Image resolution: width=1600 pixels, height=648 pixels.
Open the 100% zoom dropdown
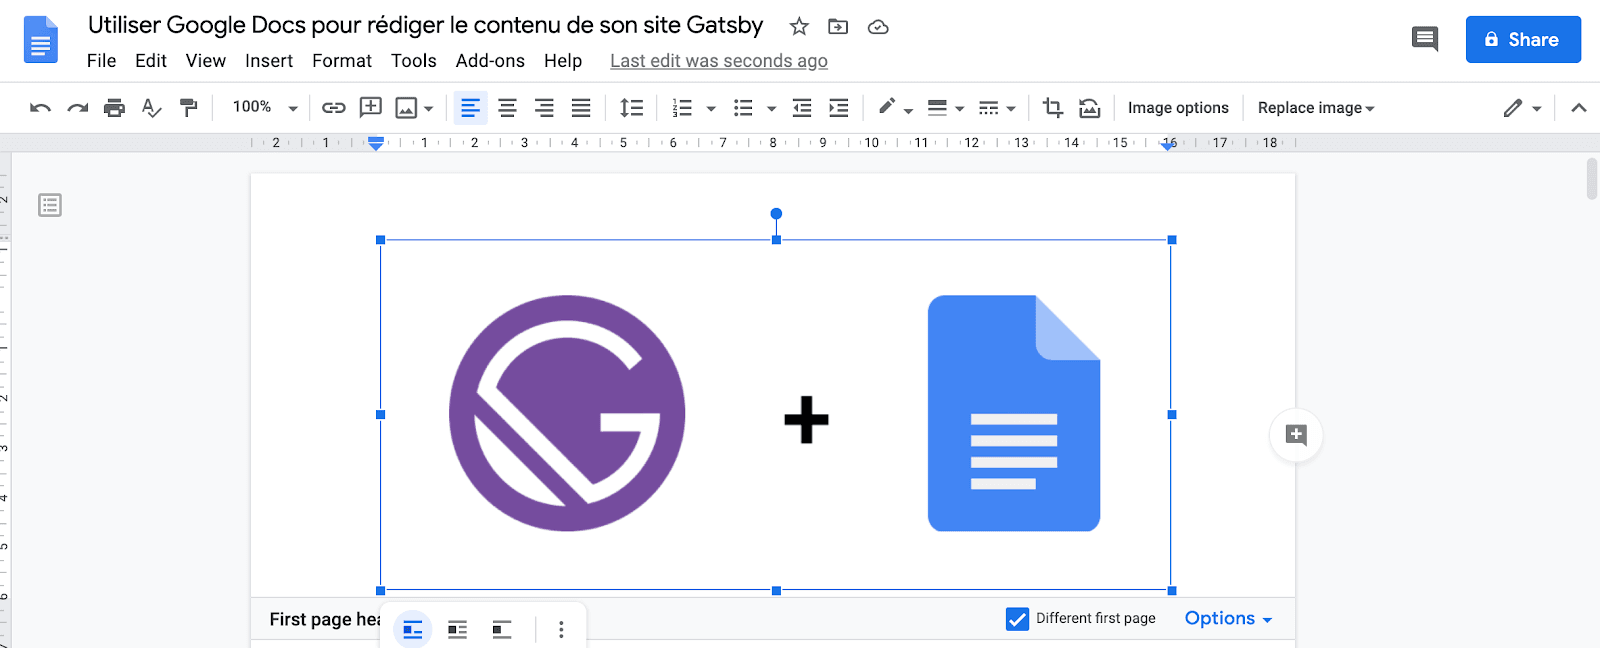tap(265, 107)
